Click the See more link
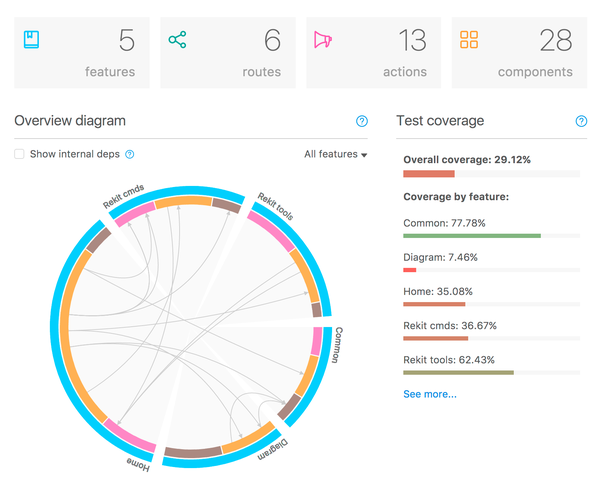 (429, 394)
